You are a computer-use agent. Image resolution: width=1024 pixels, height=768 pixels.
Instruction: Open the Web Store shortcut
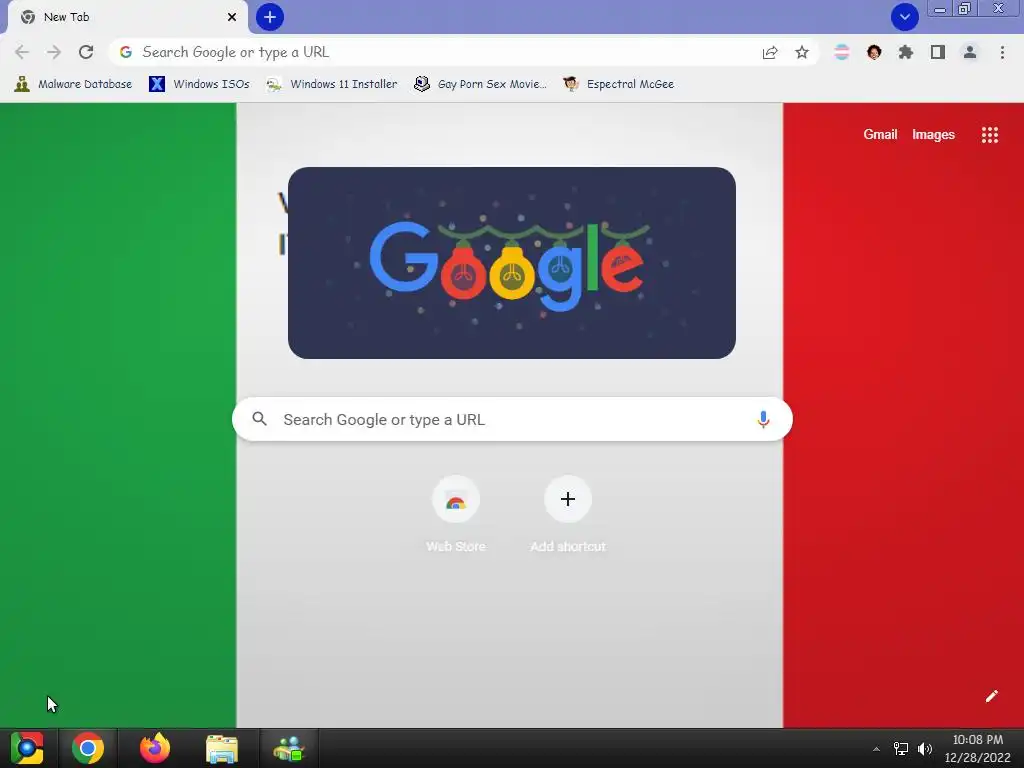456,515
